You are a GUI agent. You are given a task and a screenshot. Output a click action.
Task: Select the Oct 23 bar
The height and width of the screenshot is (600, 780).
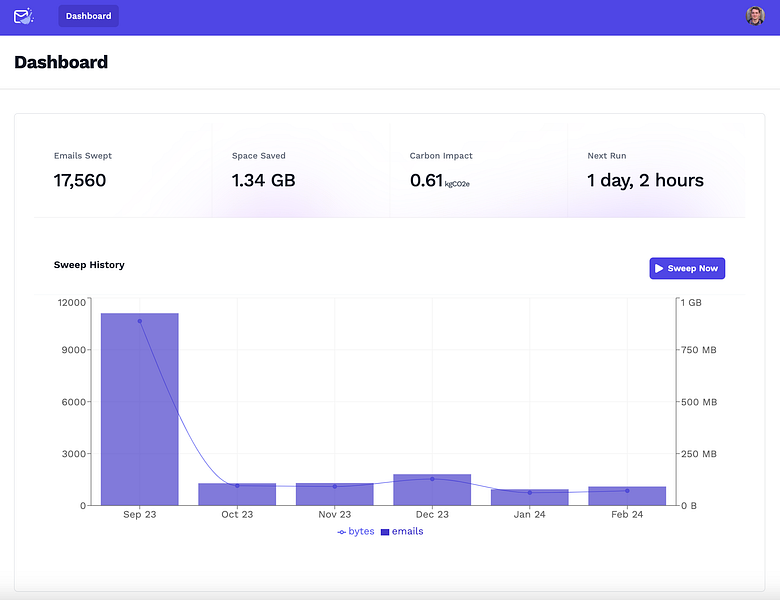[x=237, y=494]
